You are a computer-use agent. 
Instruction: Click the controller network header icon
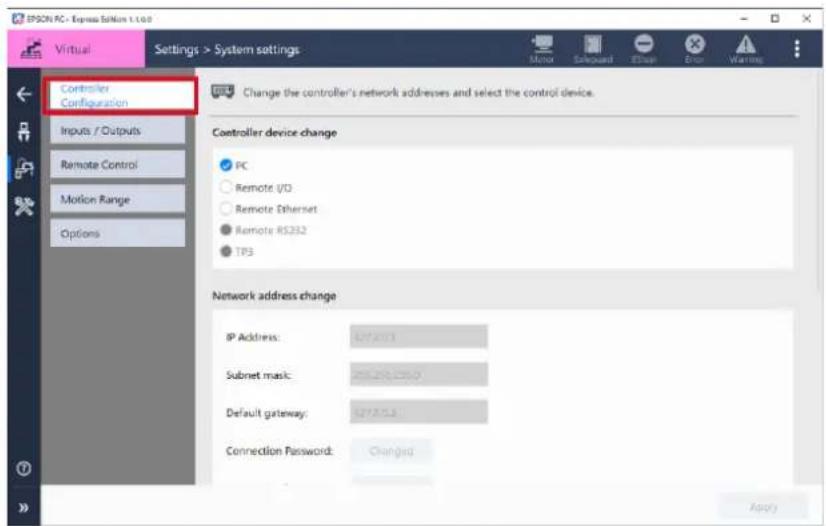click(x=222, y=92)
